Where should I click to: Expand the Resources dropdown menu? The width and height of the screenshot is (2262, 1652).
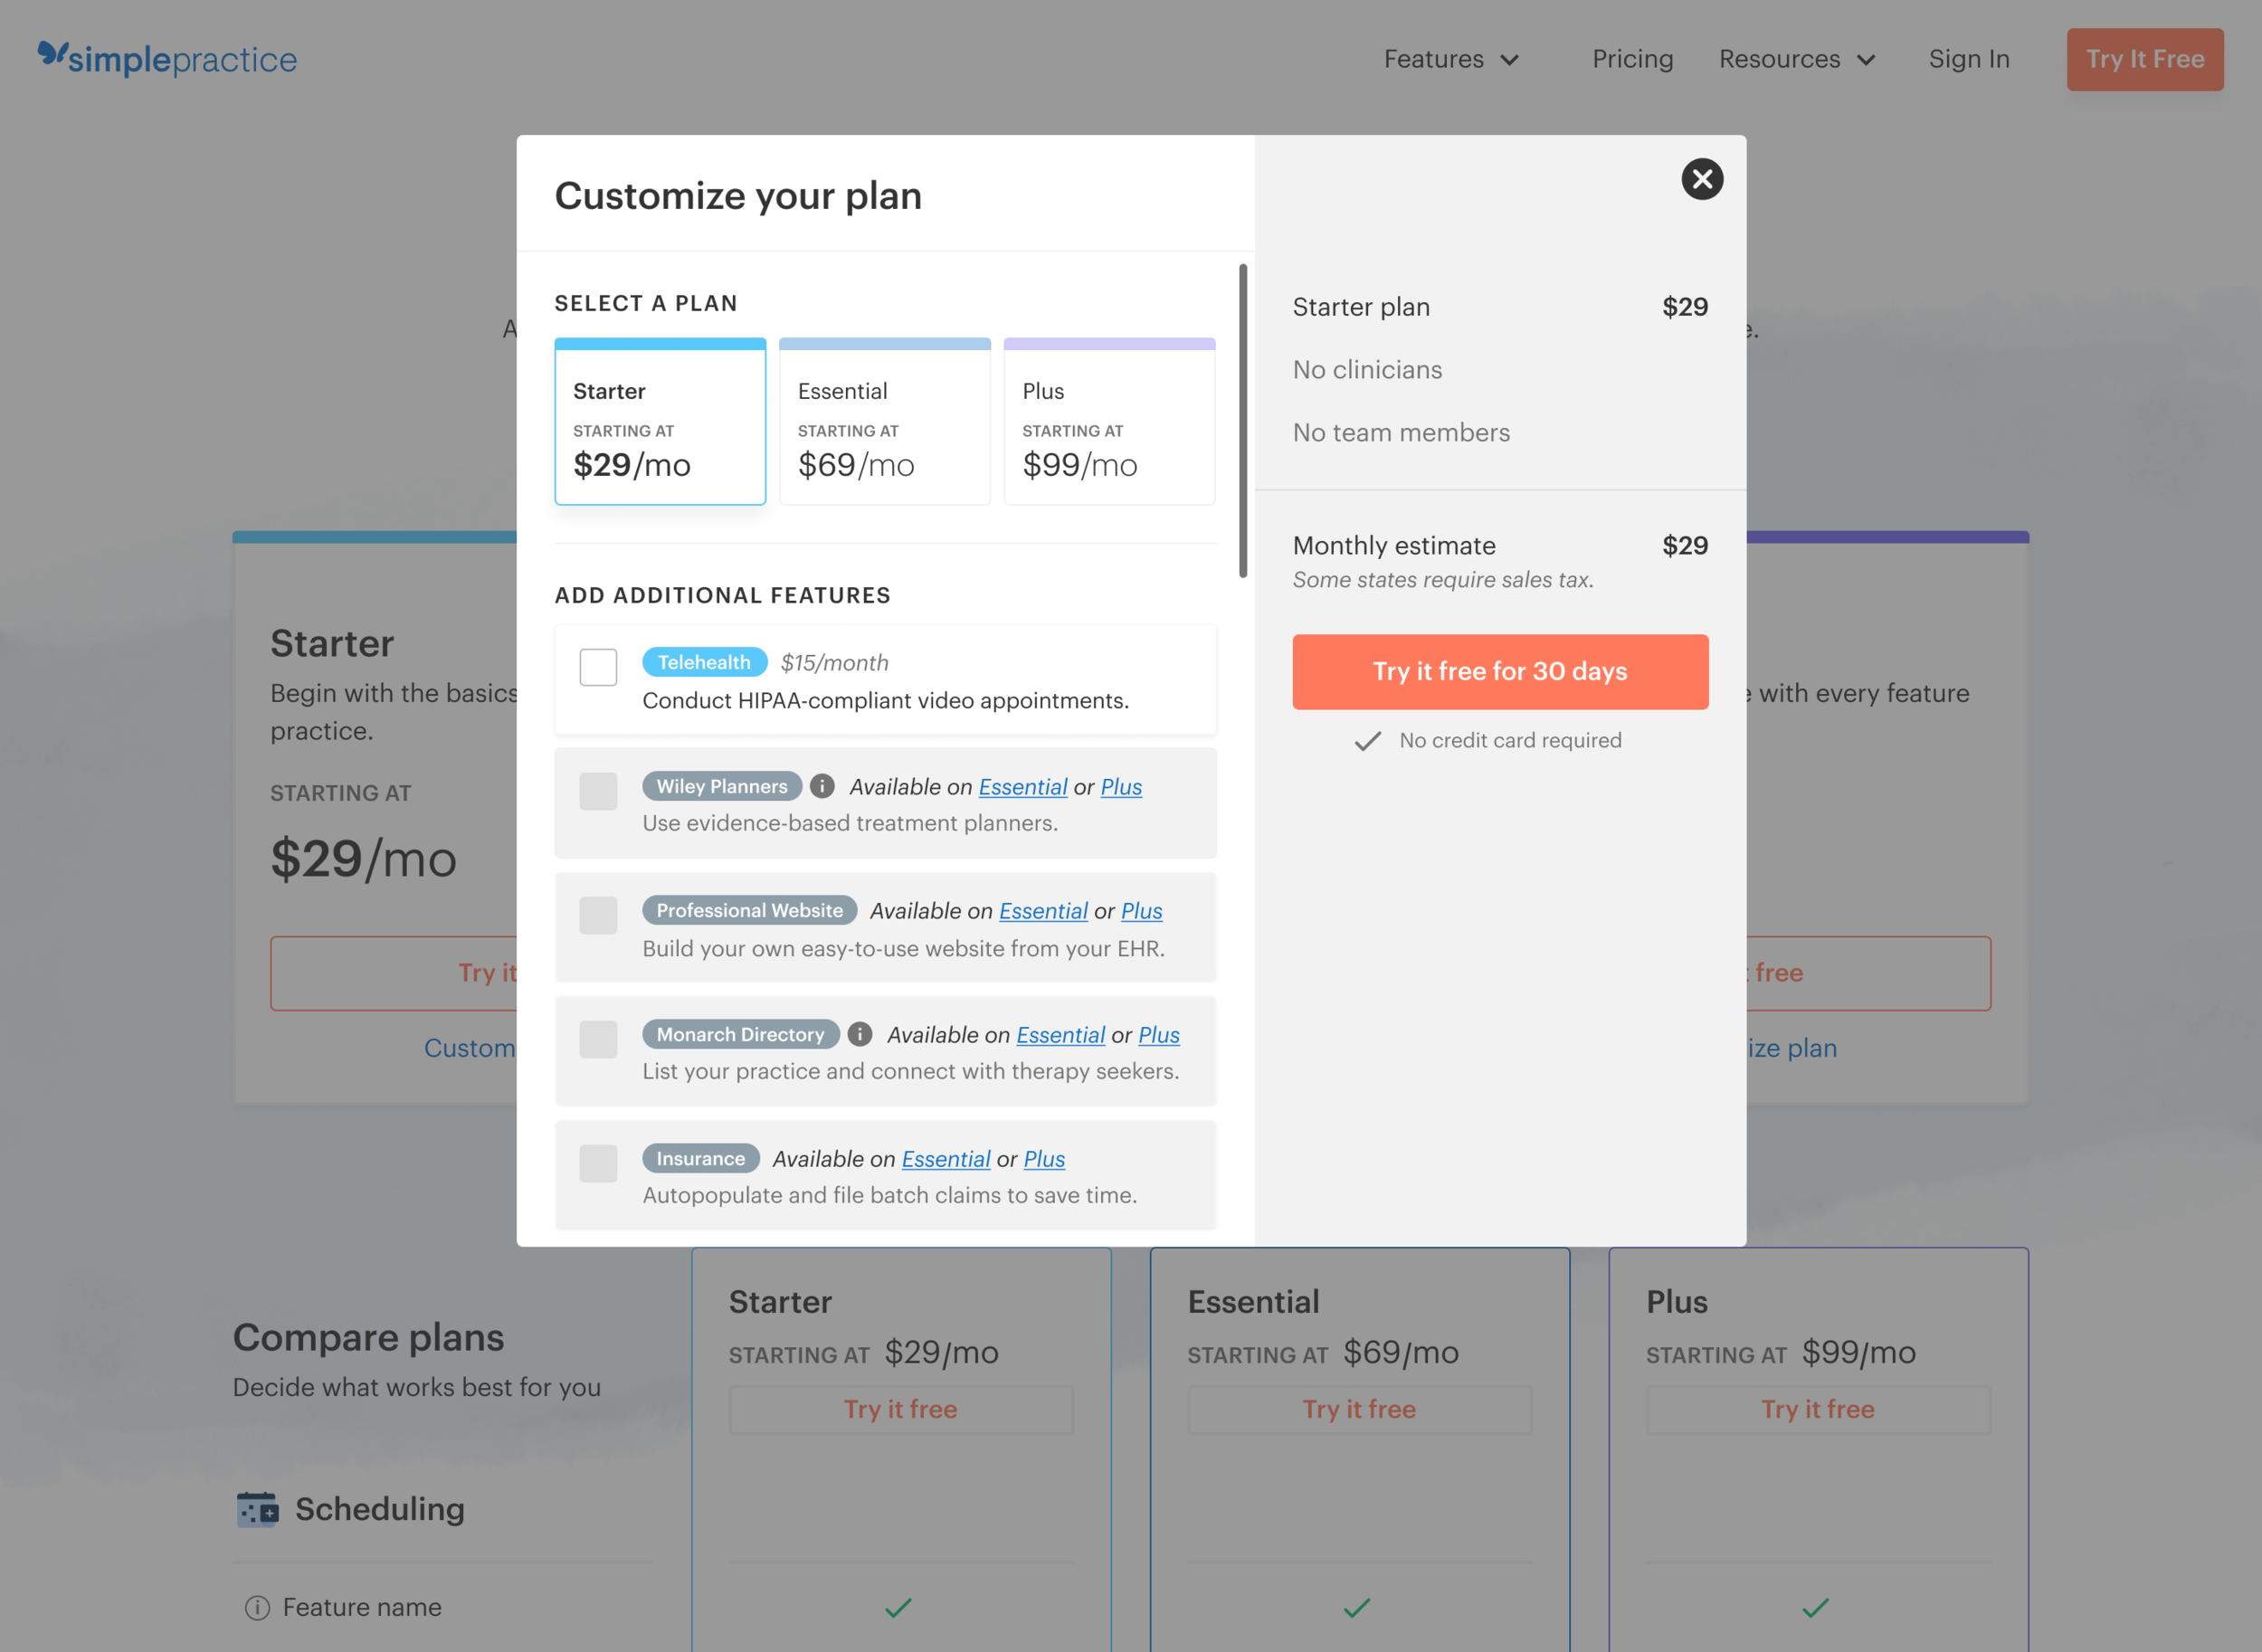[1796, 59]
